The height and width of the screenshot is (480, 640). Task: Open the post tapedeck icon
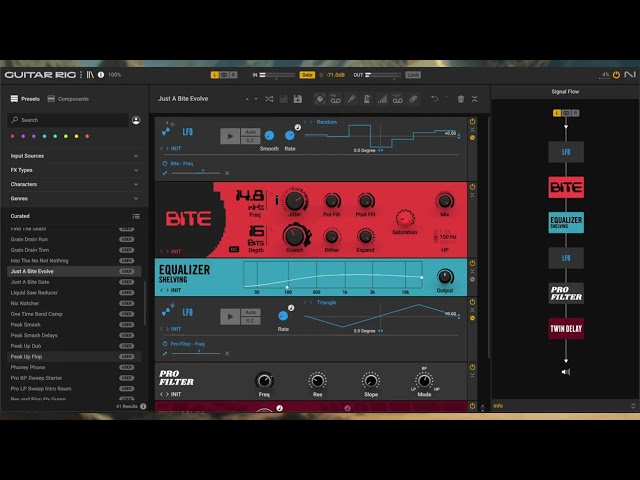[398, 99]
